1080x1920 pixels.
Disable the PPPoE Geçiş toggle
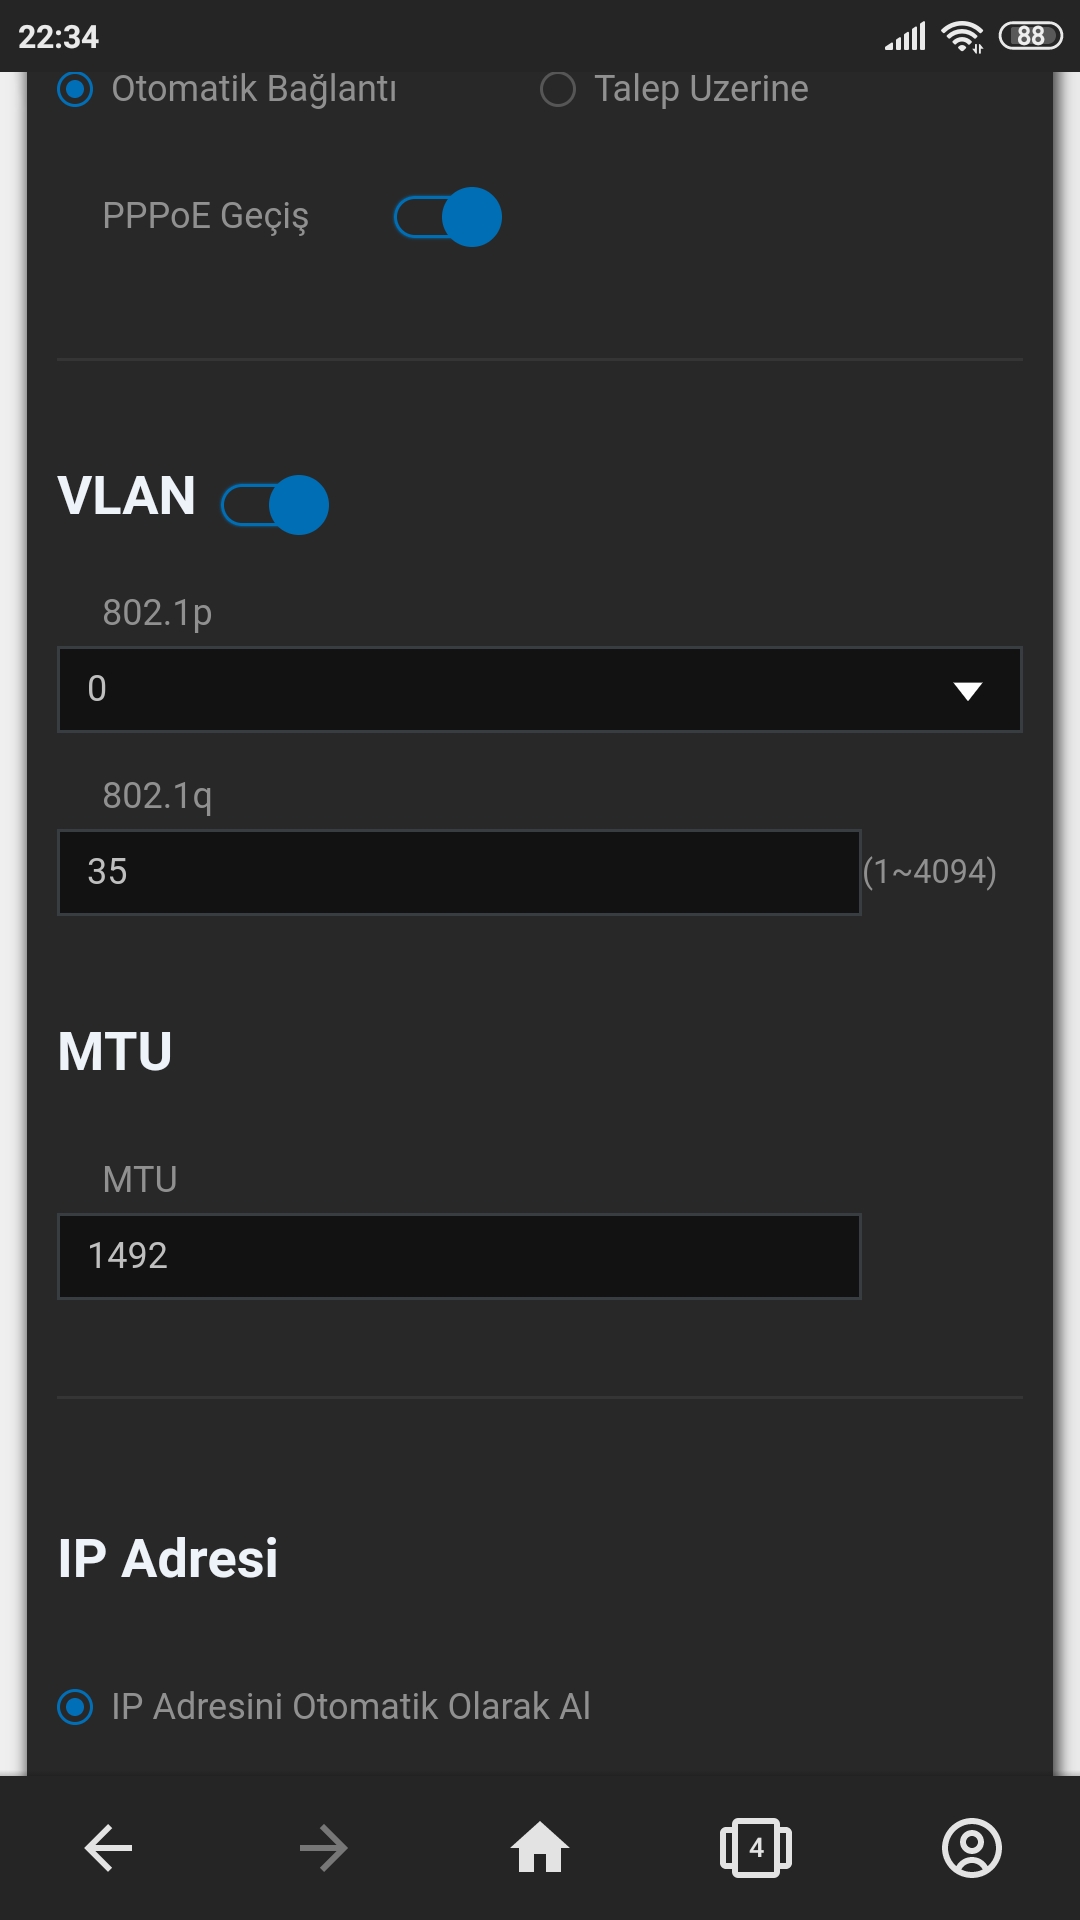448,217
